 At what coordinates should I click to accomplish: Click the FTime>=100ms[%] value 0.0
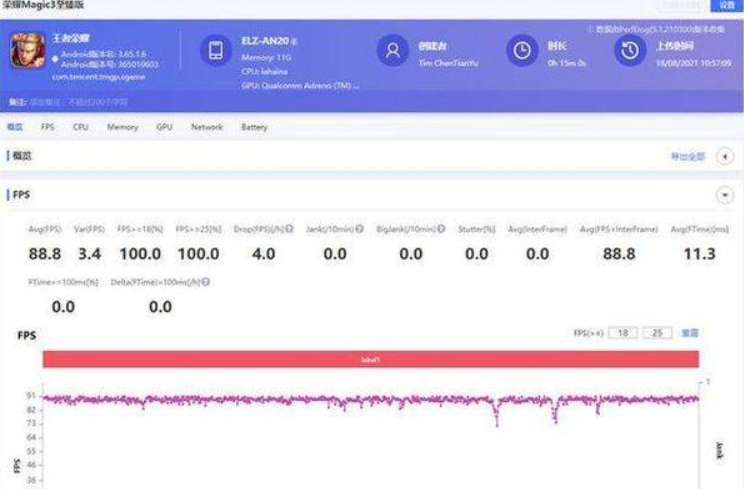pos(63,307)
